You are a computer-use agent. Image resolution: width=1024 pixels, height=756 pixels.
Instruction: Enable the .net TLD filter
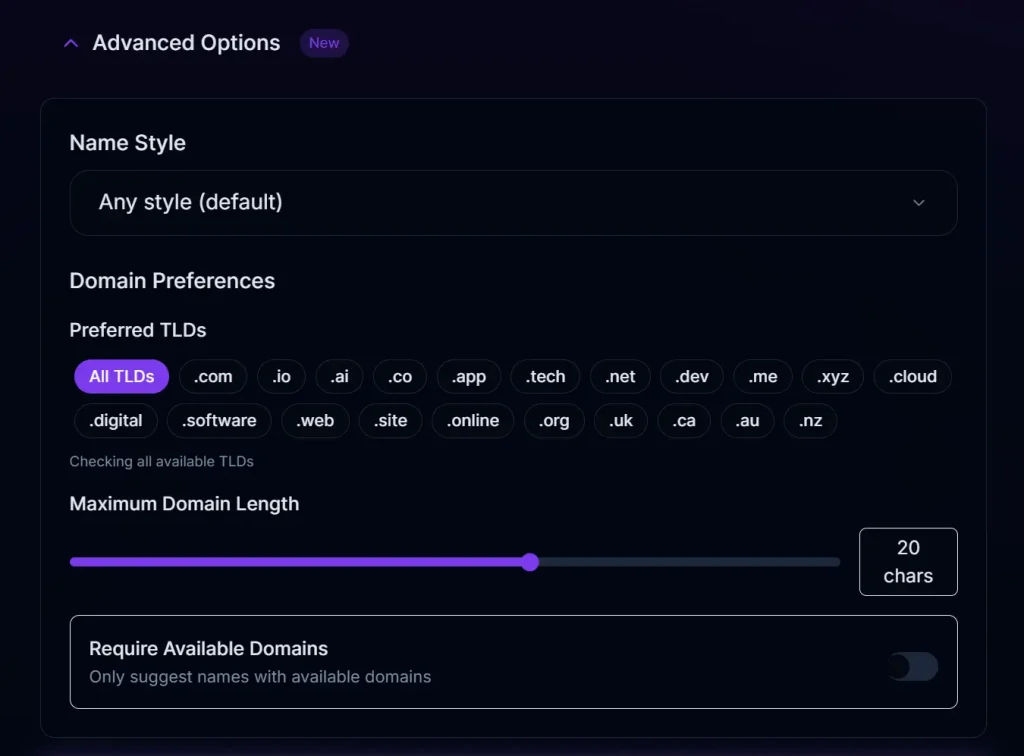[x=620, y=376]
